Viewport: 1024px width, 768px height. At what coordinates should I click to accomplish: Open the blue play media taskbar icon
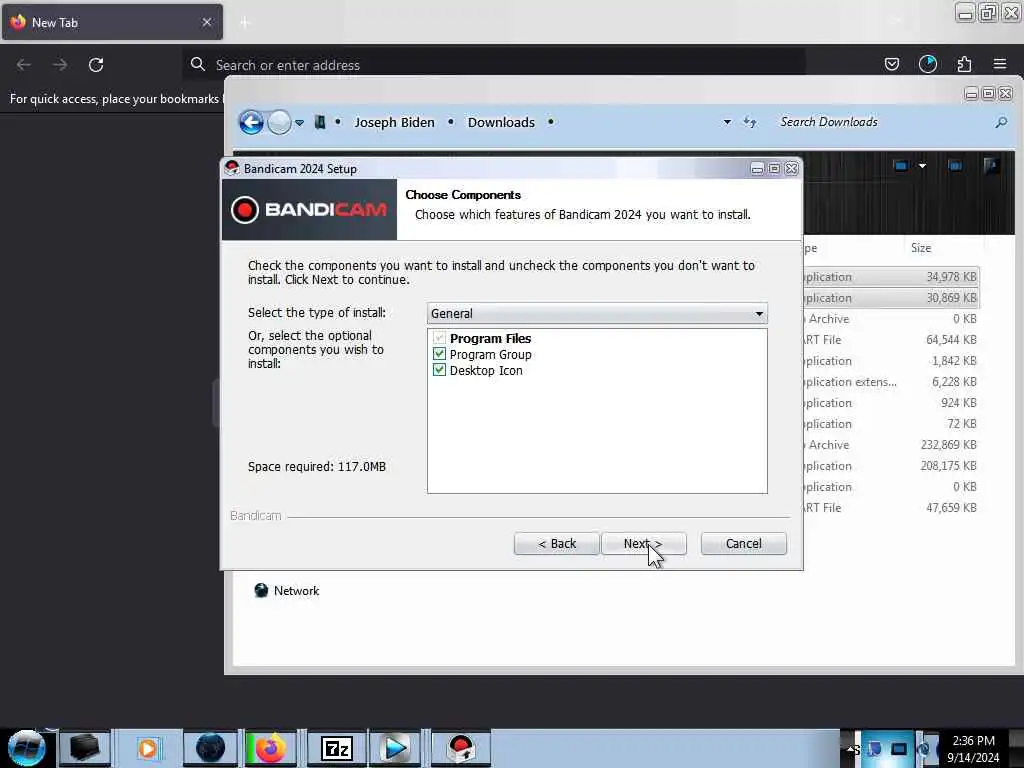point(395,748)
